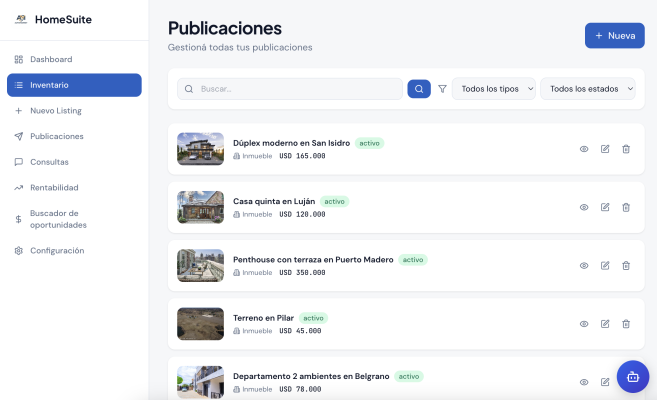657x400 pixels.
Task: Click the price USD 165.000
Action: (x=303, y=156)
